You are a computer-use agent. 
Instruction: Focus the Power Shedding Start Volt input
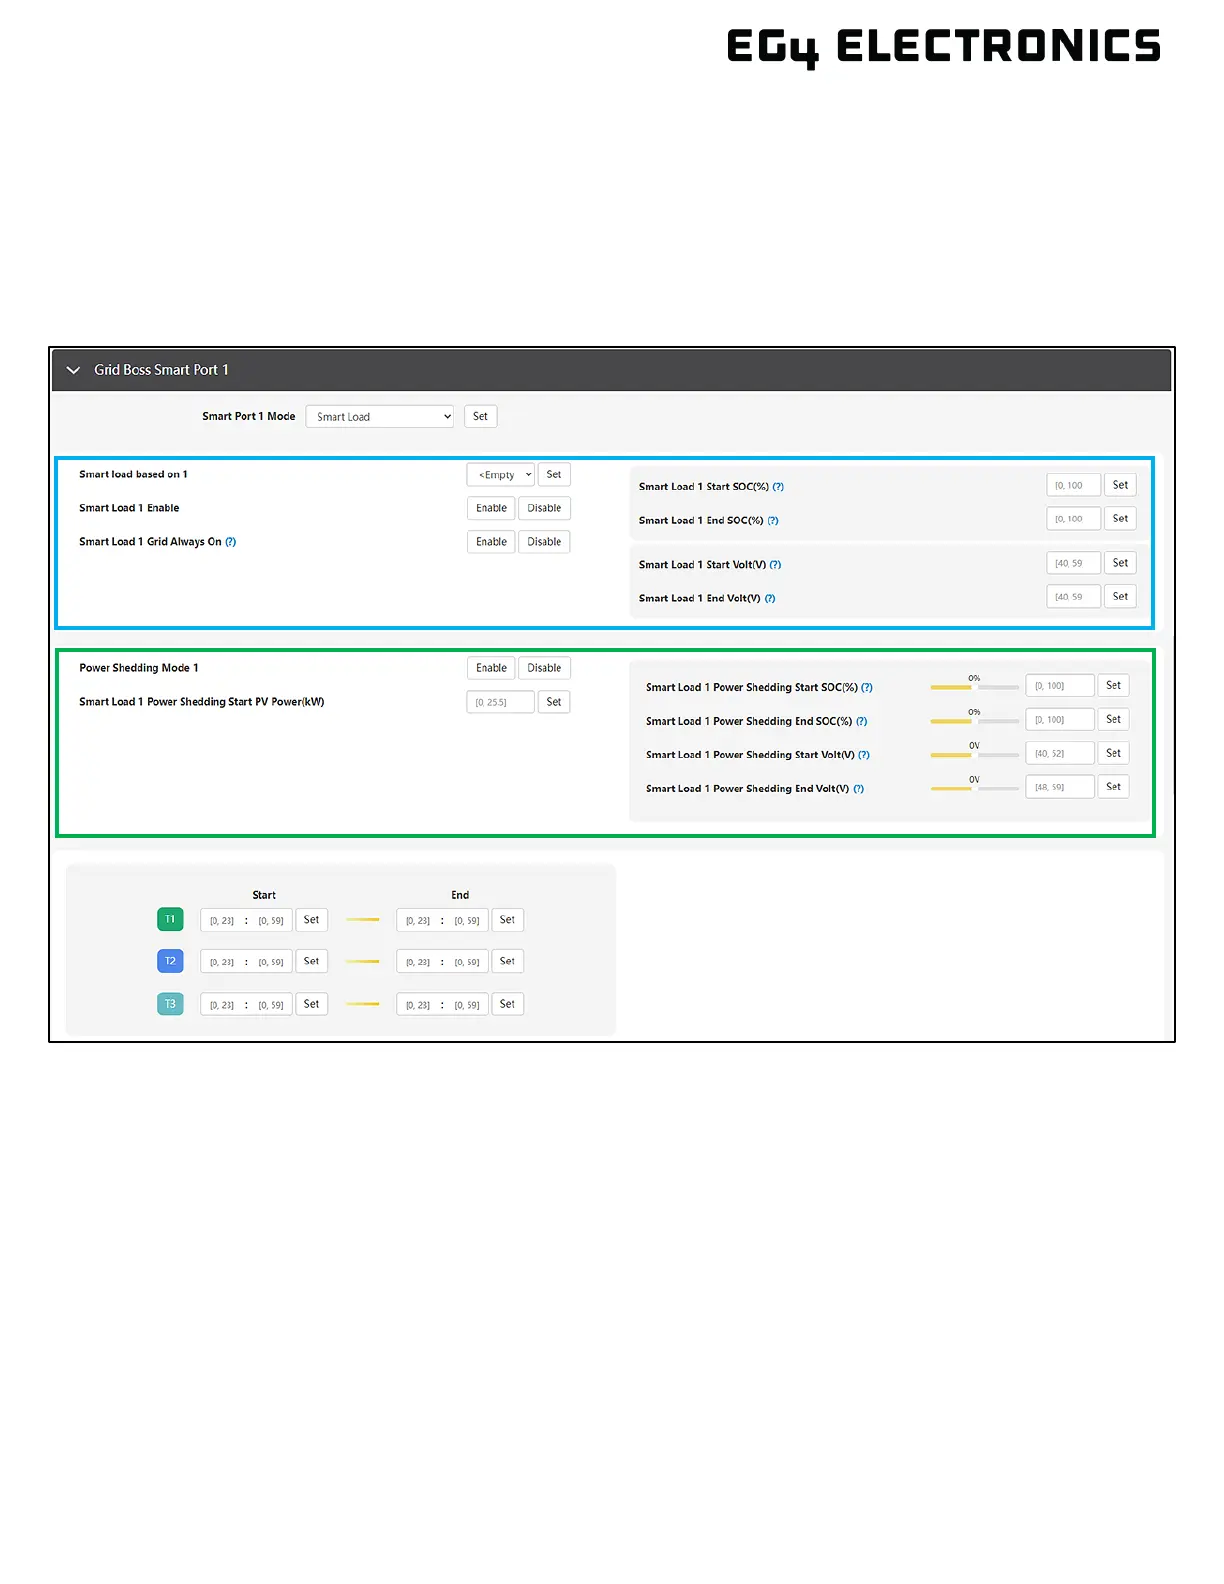pyautogui.click(x=1060, y=753)
